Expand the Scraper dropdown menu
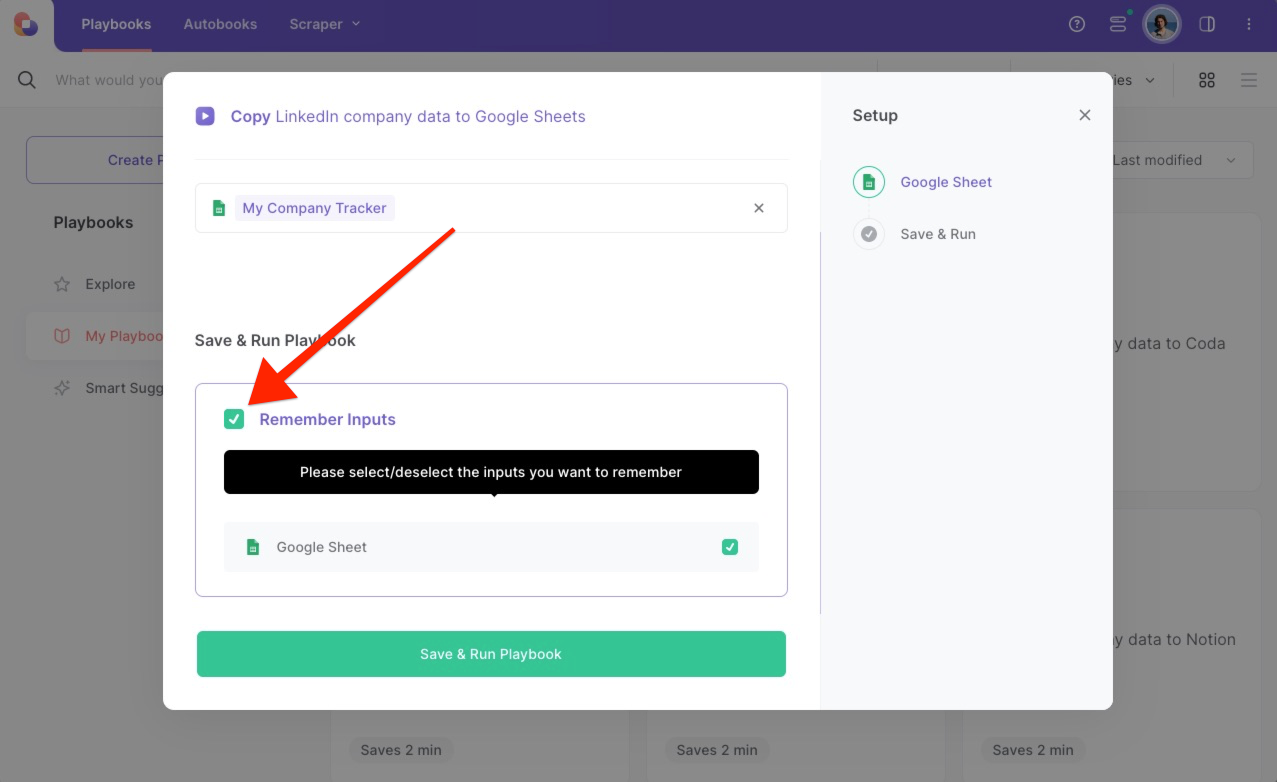The image size is (1277, 782). click(x=325, y=24)
